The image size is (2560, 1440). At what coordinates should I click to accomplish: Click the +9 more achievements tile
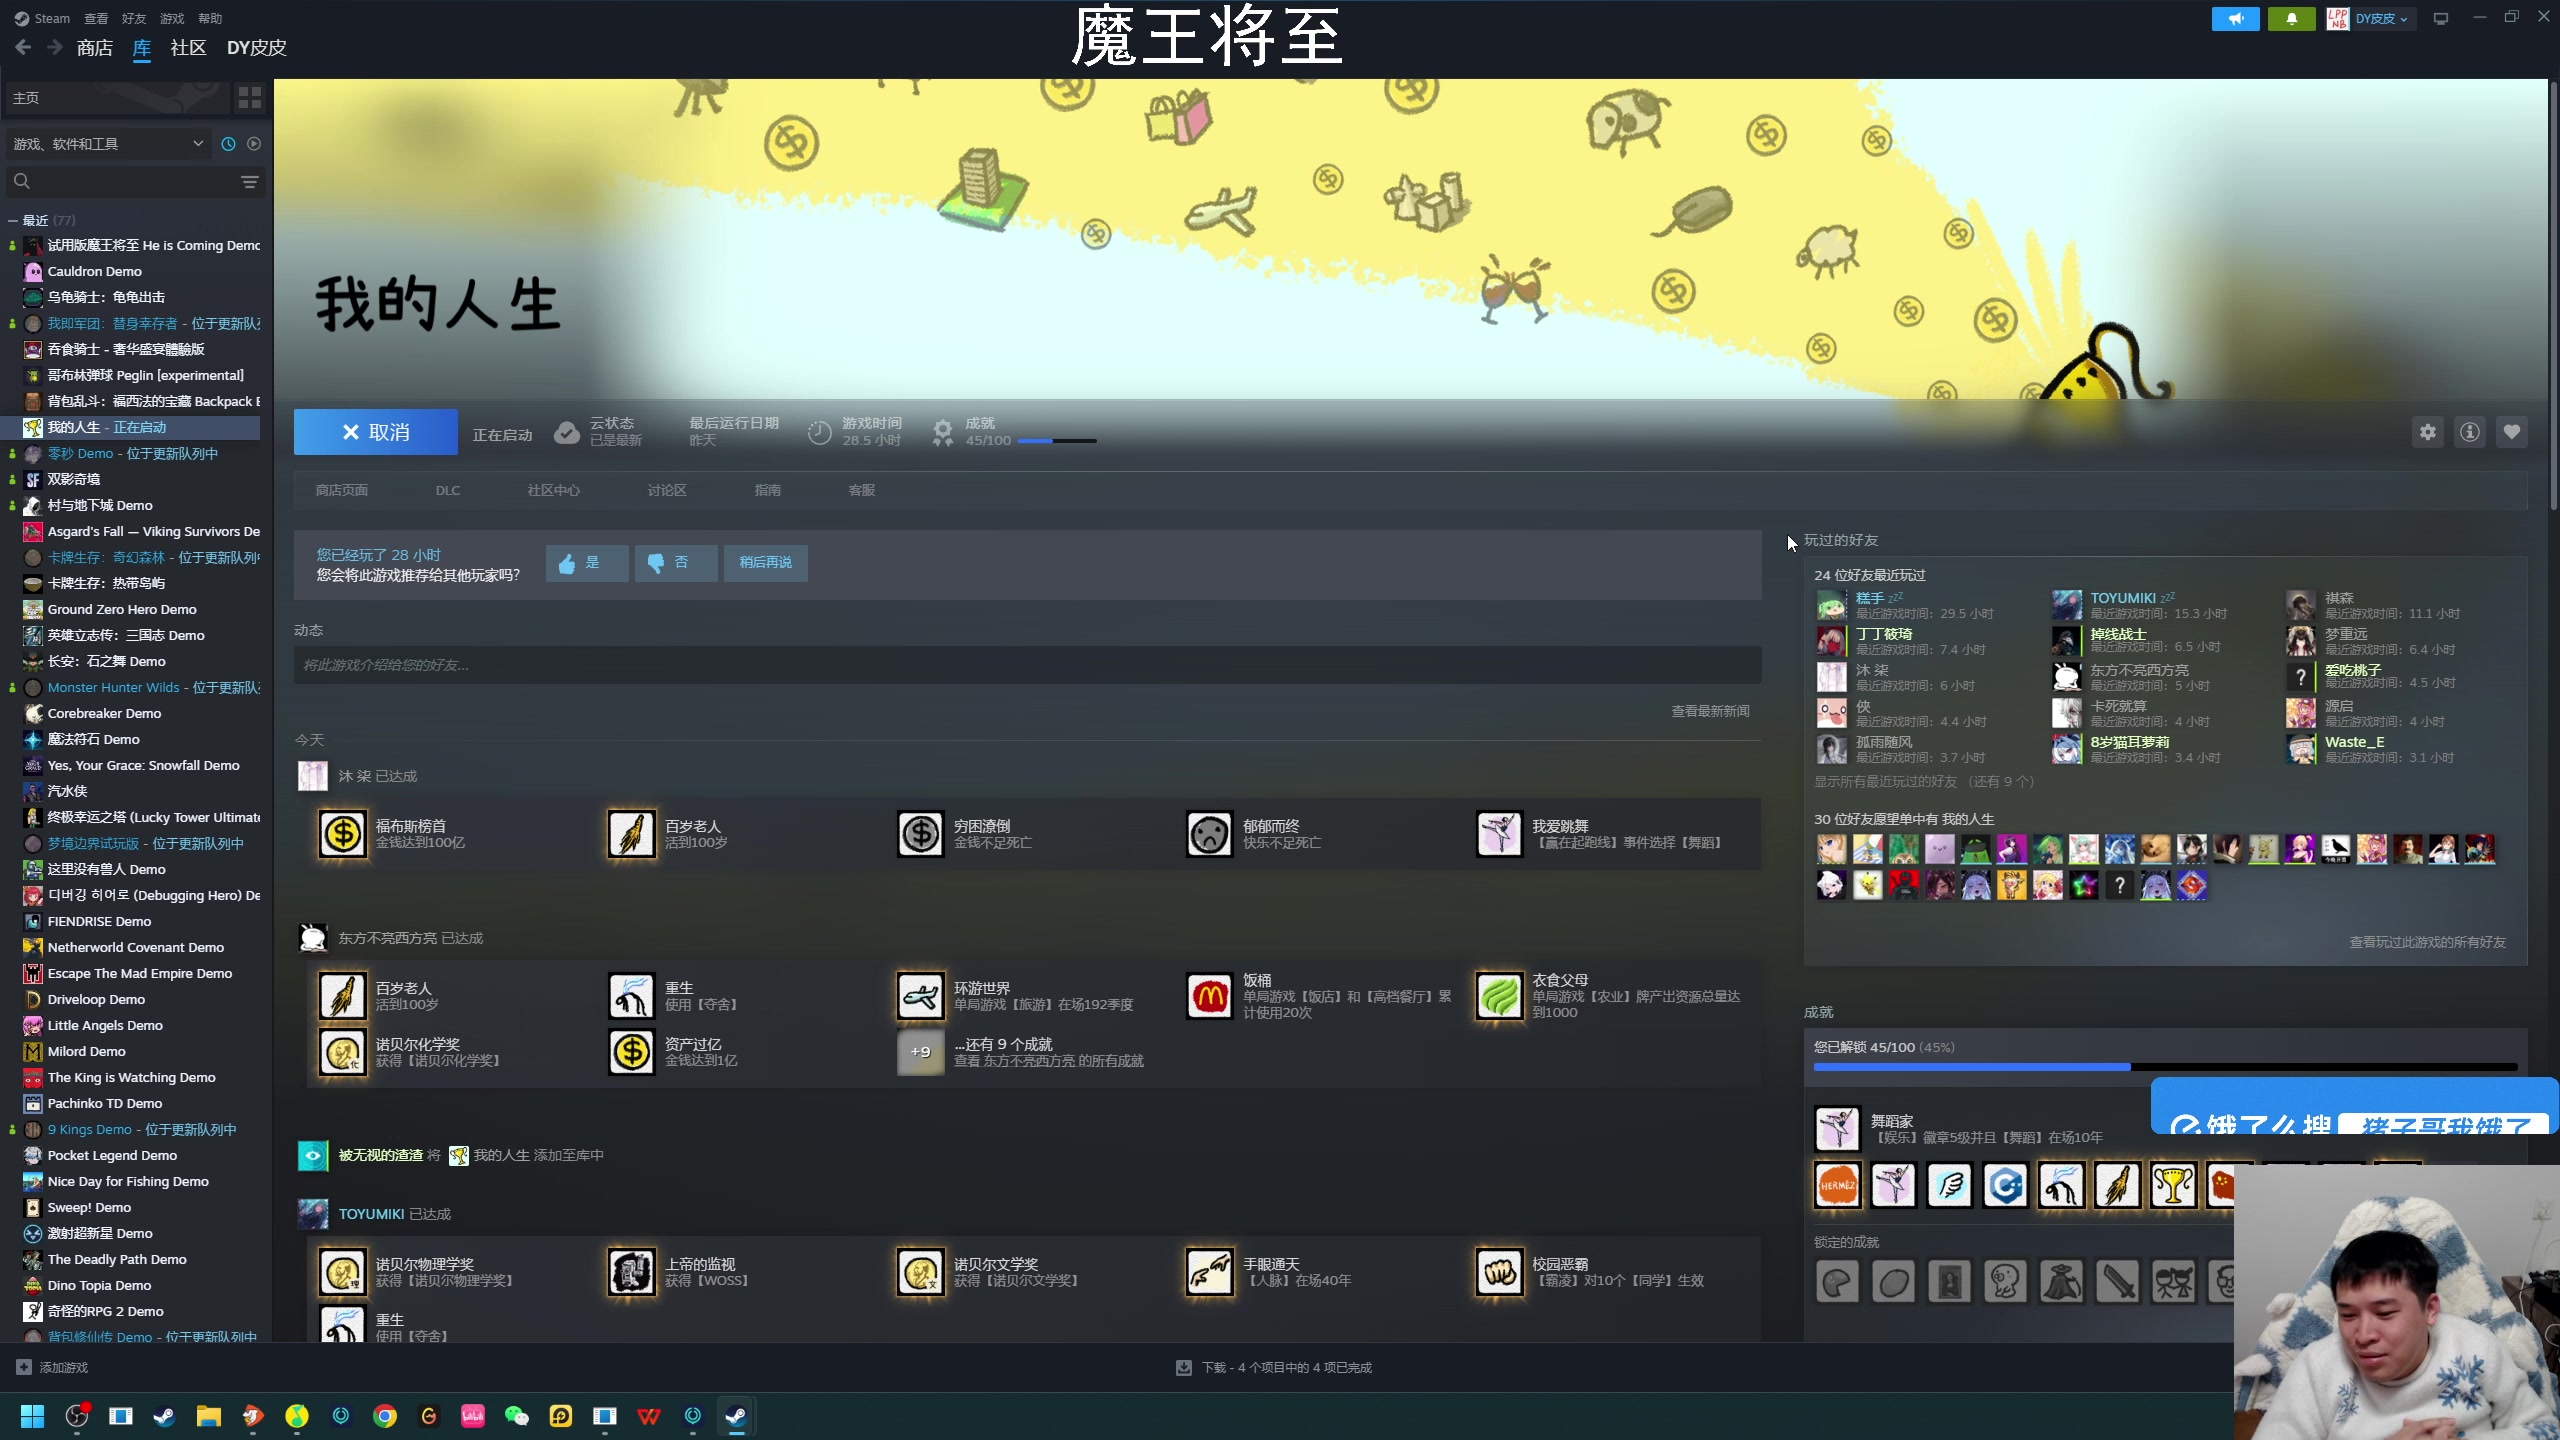click(x=921, y=1052)
